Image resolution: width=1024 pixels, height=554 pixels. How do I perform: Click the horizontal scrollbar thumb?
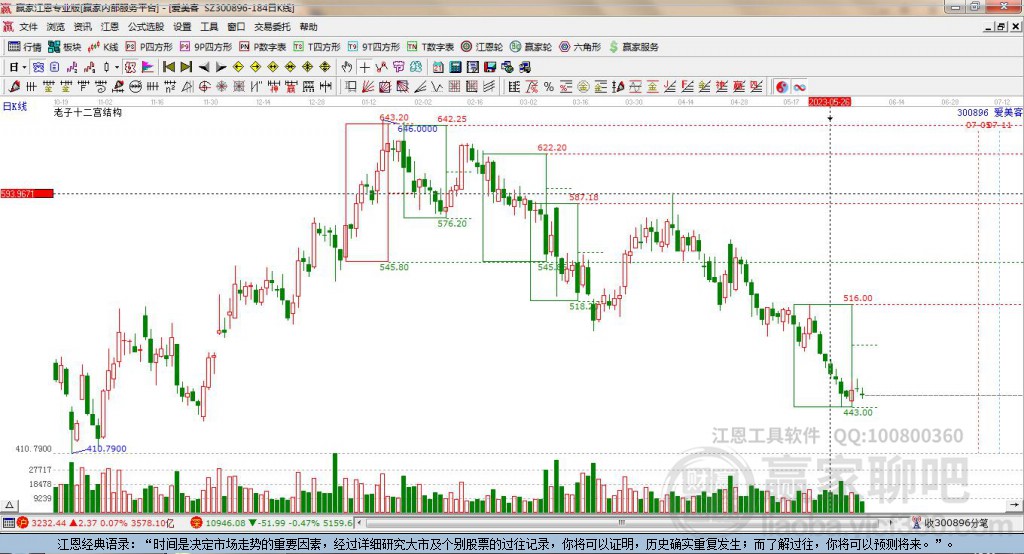(622, 523)
